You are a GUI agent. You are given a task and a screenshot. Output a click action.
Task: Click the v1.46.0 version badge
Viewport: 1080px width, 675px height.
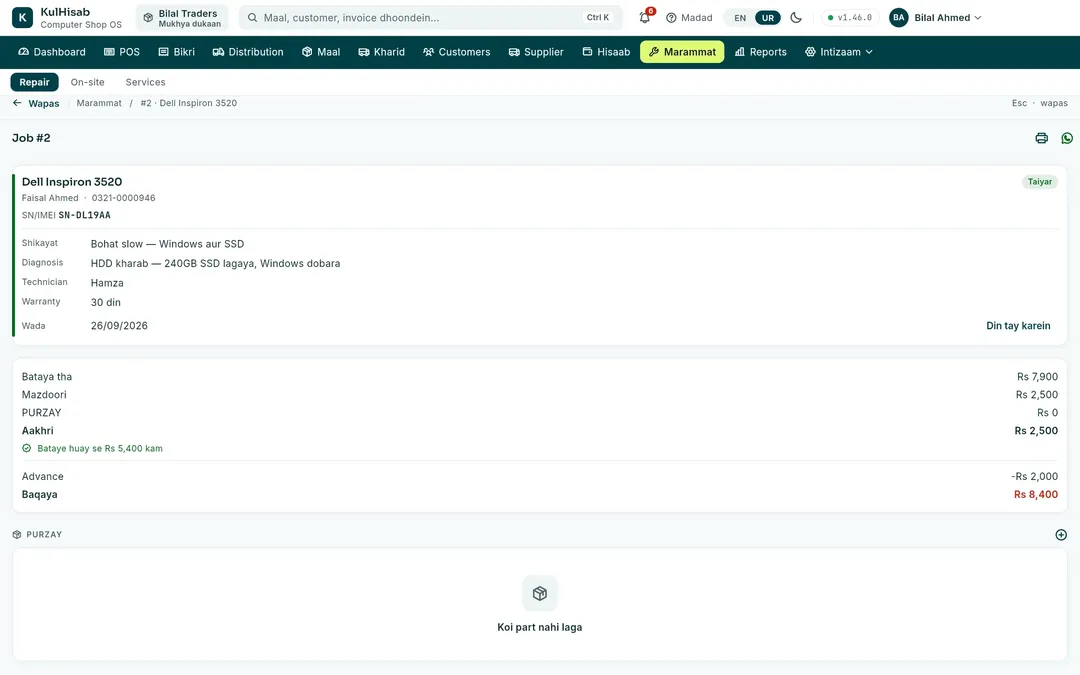[x=850, y=18]
